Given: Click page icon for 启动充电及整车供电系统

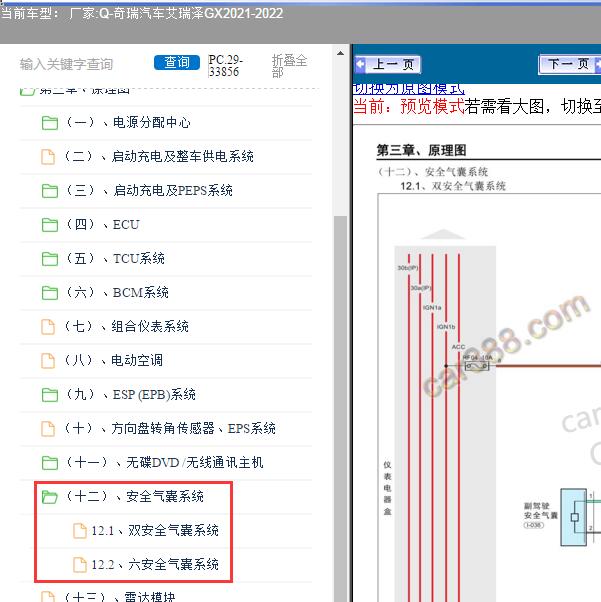Looking at the screenshot, I should [48, 157].
